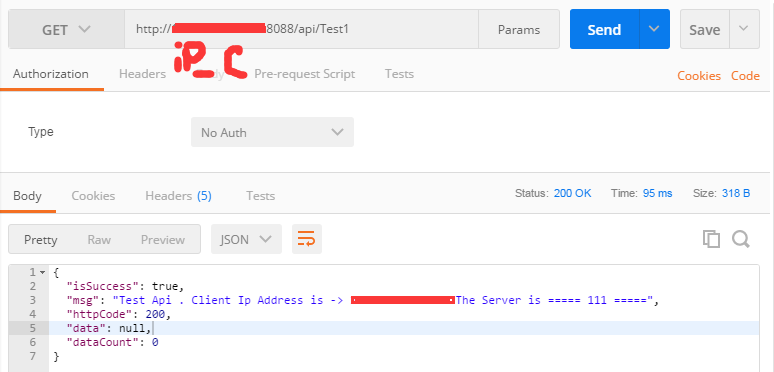This screenshot has width=774, height=372.
Task: Open the Pre-request Script tab
Action: tap(305, 74)
